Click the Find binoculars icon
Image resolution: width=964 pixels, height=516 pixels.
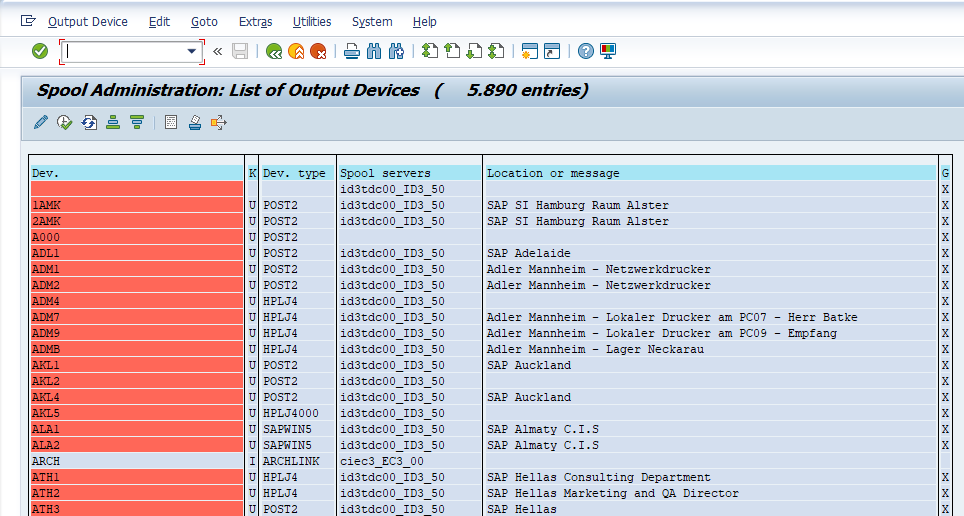[374, 51]
